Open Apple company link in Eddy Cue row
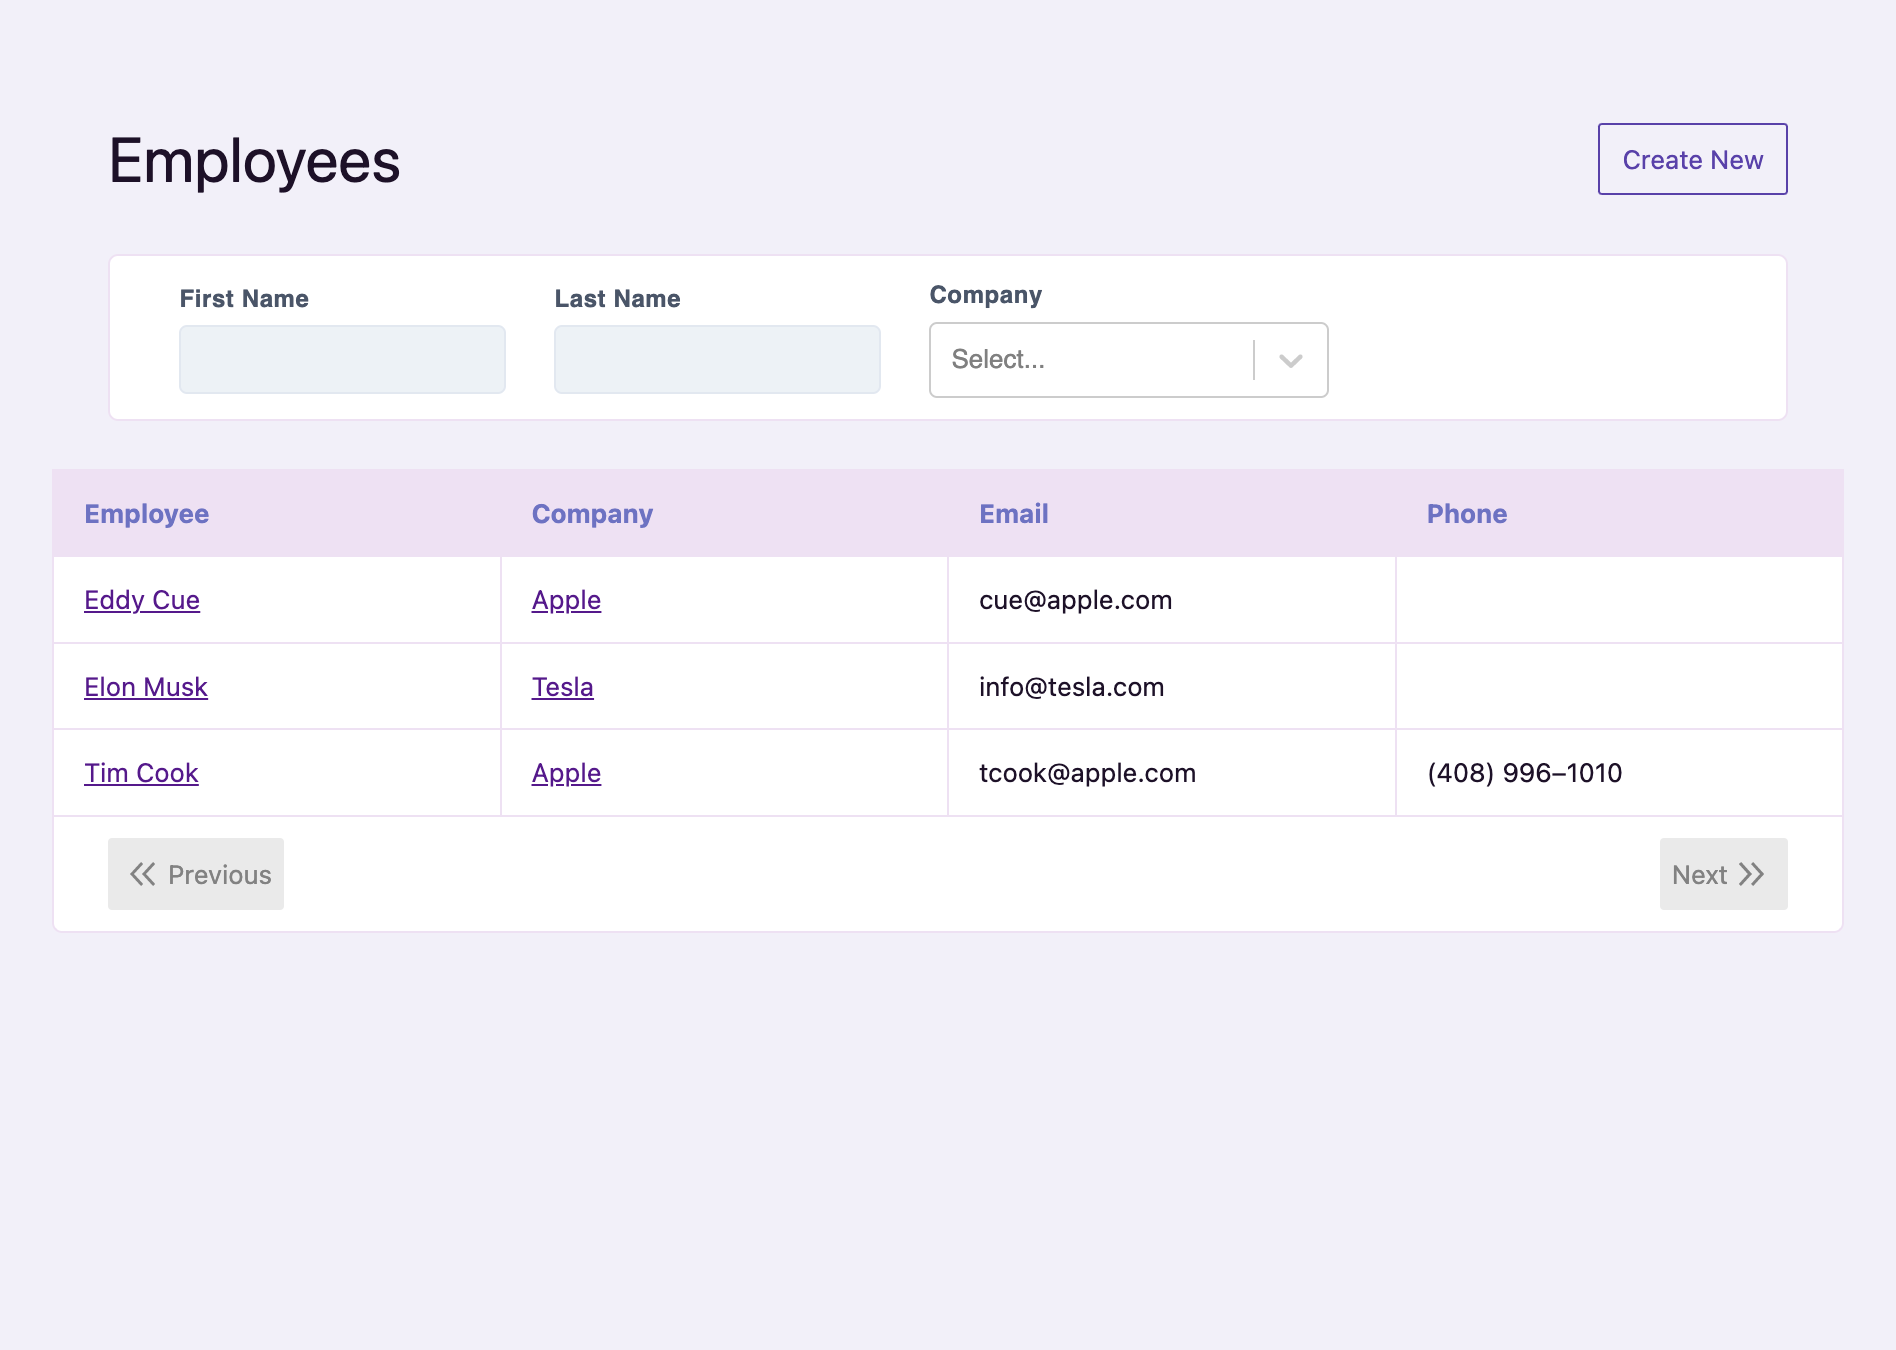Screen dimensions: 1896x1350 [566, 600]
